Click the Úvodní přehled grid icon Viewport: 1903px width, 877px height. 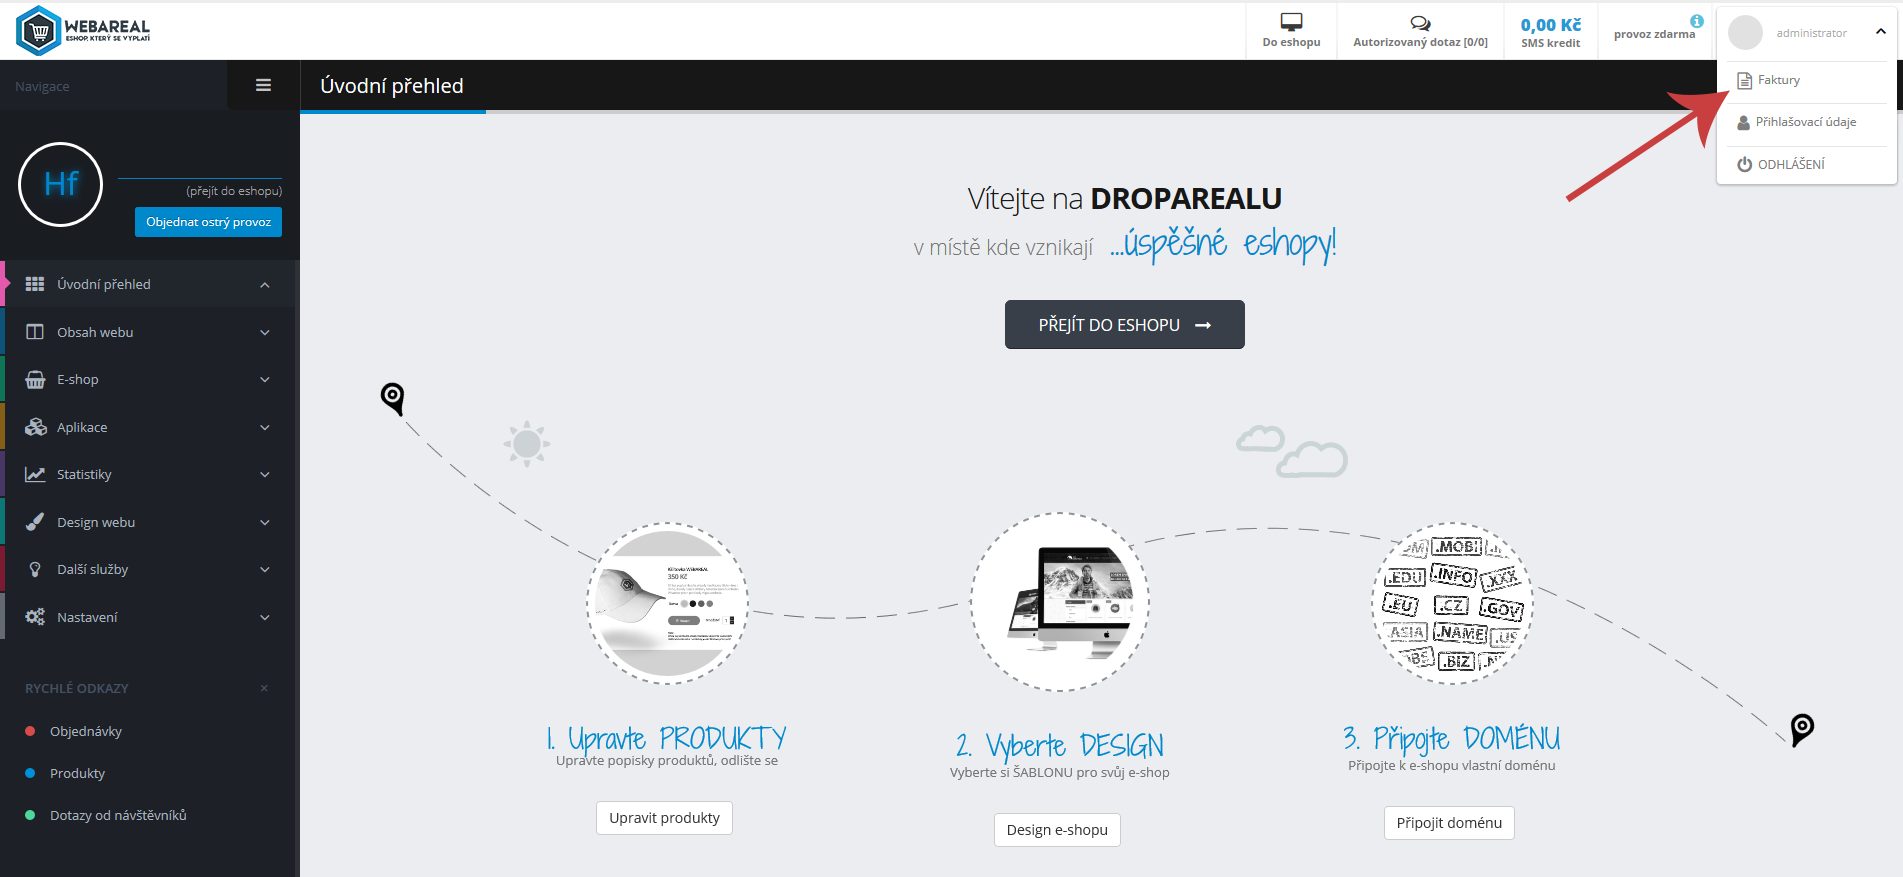pos(35,284)
